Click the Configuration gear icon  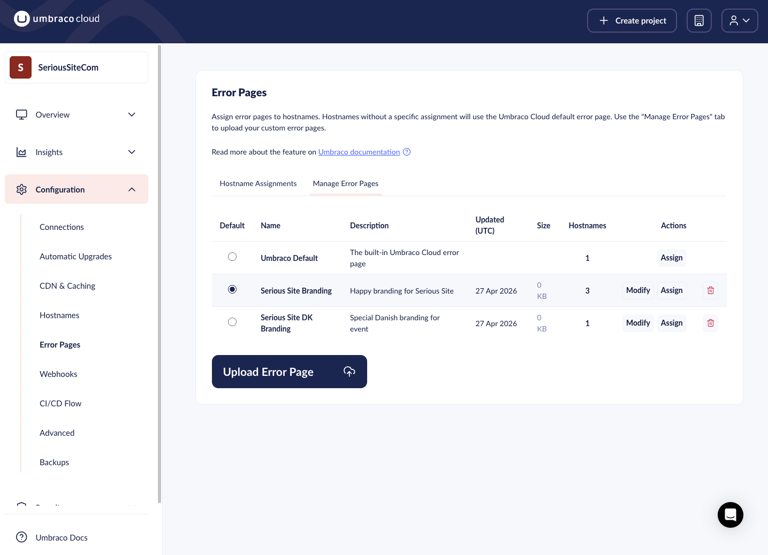click(x=22, y=190)
